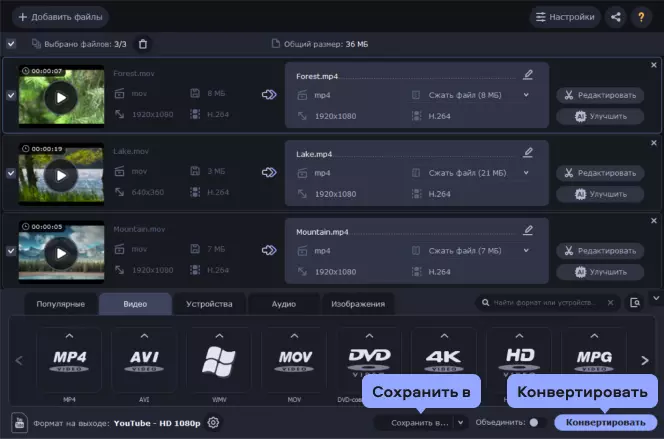Click the conversion arrow icon for Lake.mov
The image size is (664, 439).
pyautogui.click(x=269, y=172)
